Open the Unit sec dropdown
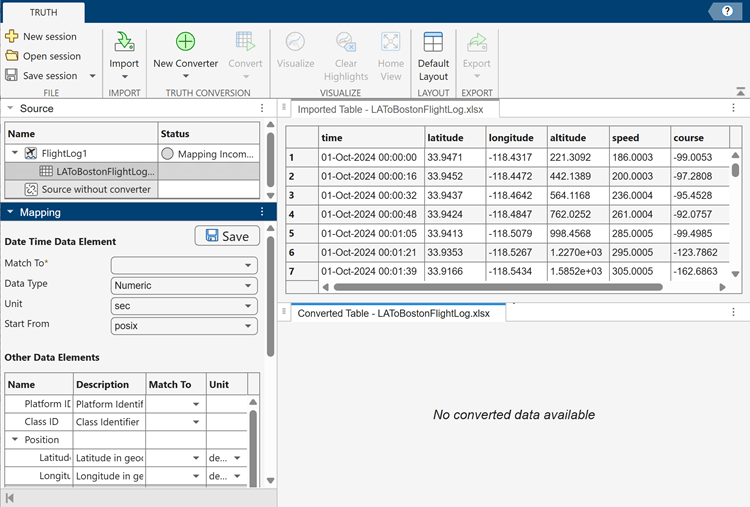The width and height of the screenshot is (750, 507). click(184, 306)
